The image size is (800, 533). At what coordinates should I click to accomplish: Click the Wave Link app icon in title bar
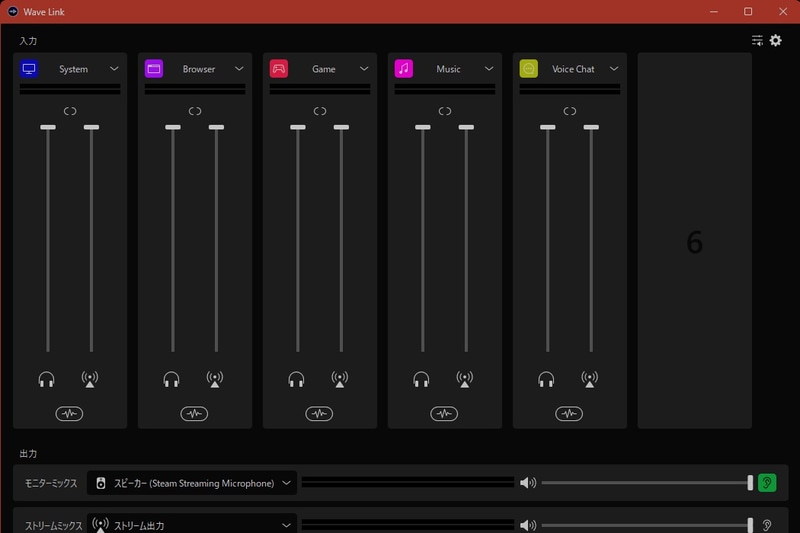click(13, 11)
